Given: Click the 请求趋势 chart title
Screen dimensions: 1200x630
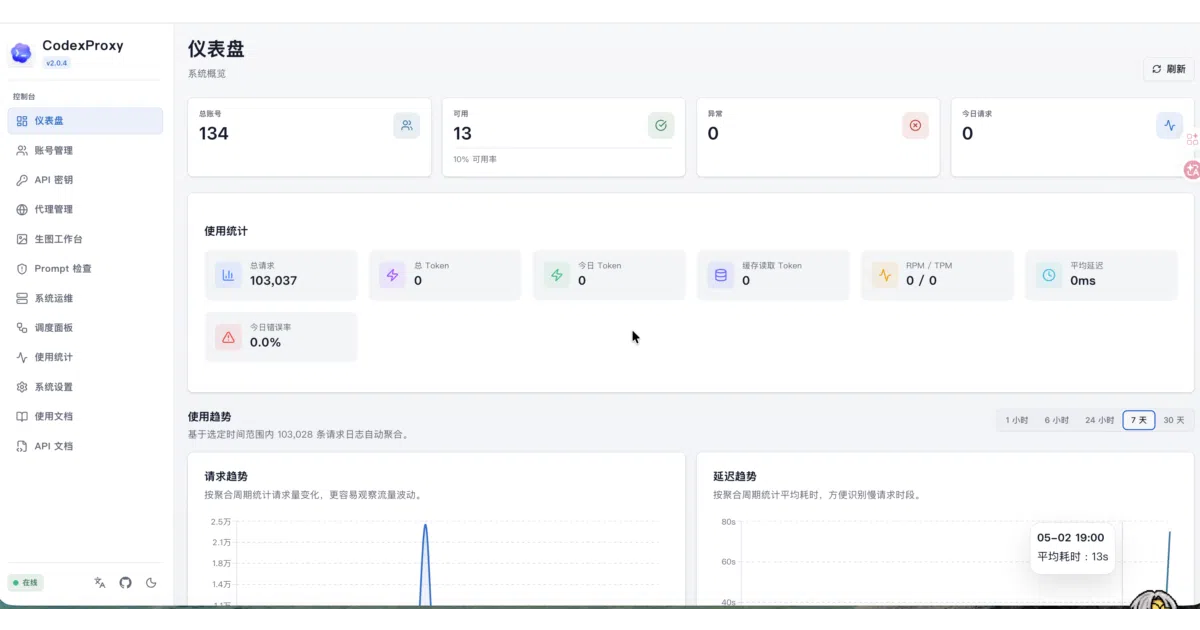Looking at the screenshot, I should pyautogui.click(x=226, y=477).
